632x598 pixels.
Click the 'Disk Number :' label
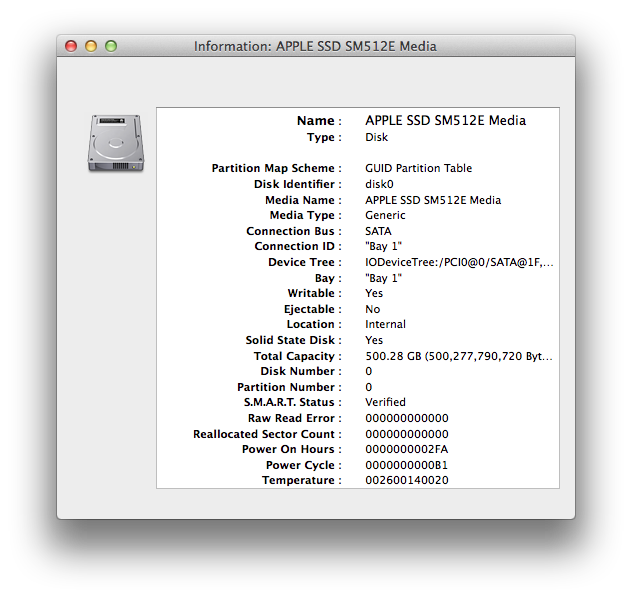coord(301,372)
